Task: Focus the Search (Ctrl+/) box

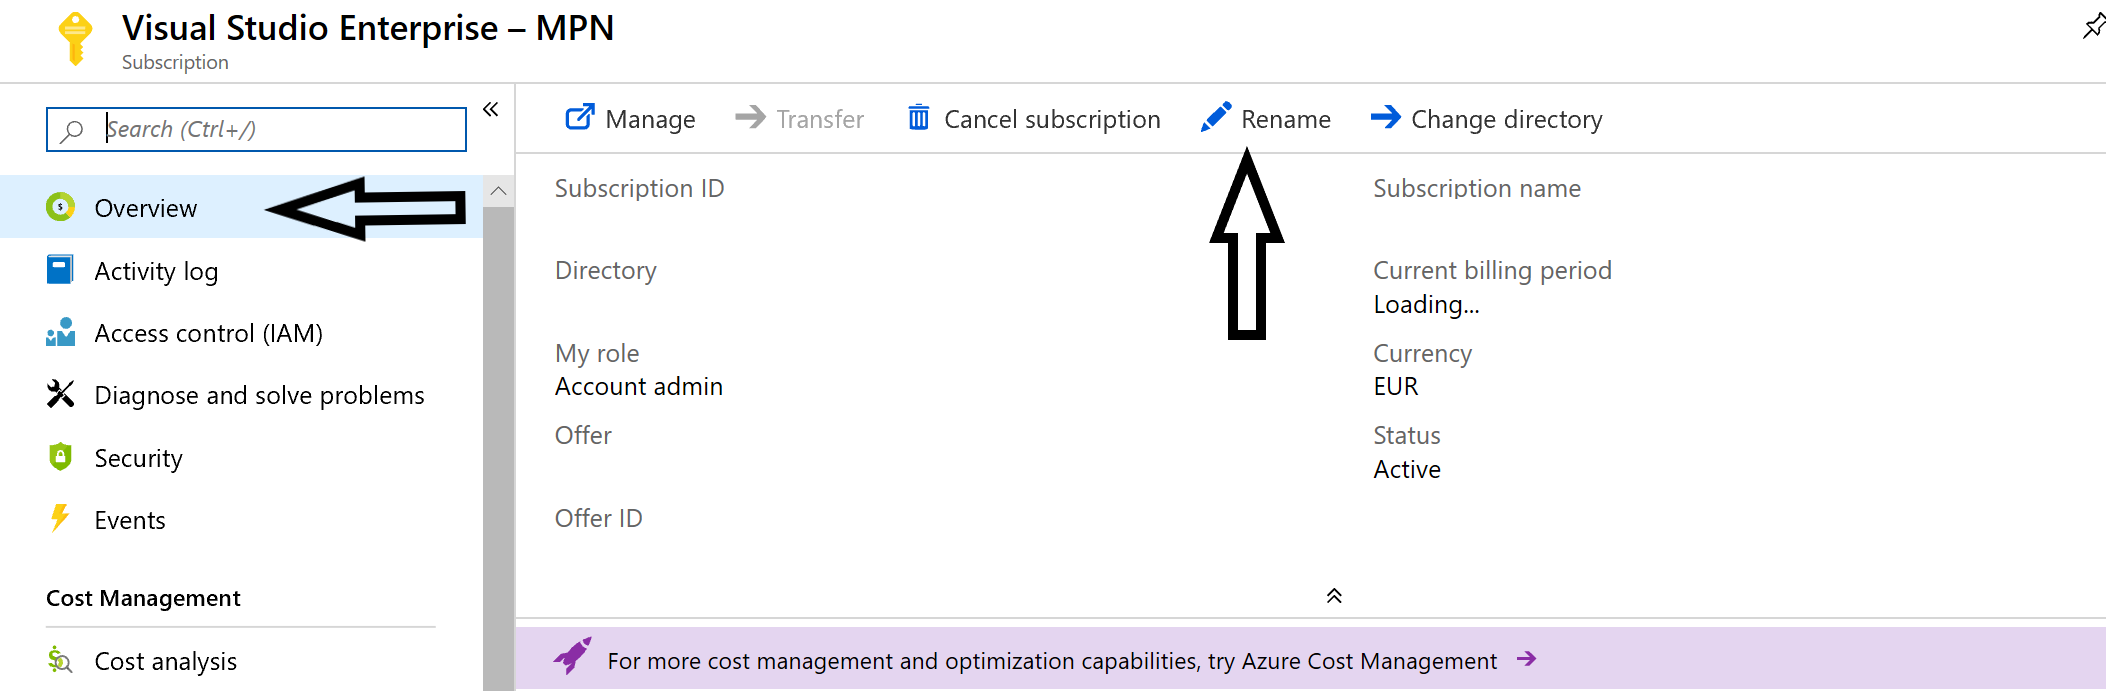Action: (x=256, y=130)
